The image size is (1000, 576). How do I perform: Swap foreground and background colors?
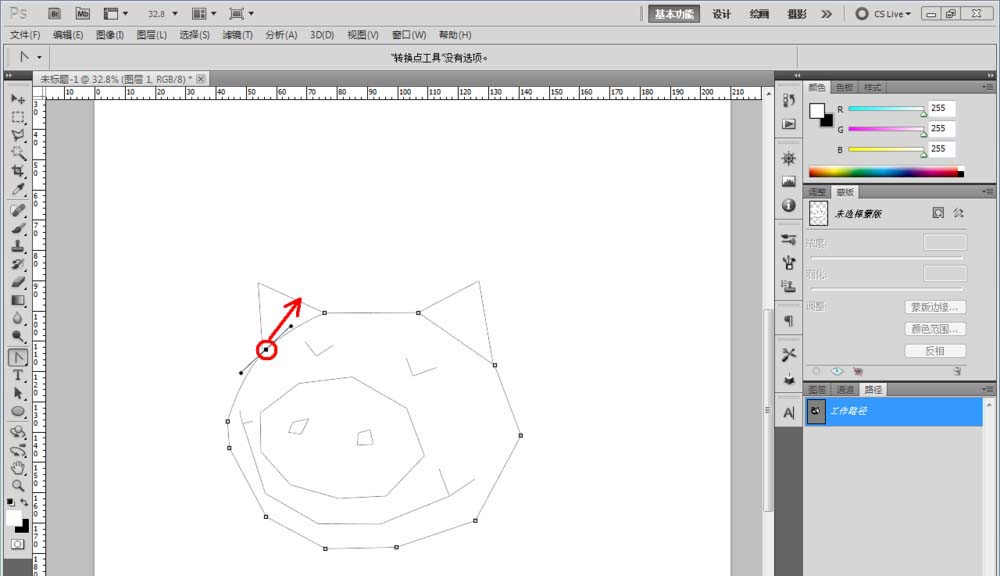[x=25, y=502]
